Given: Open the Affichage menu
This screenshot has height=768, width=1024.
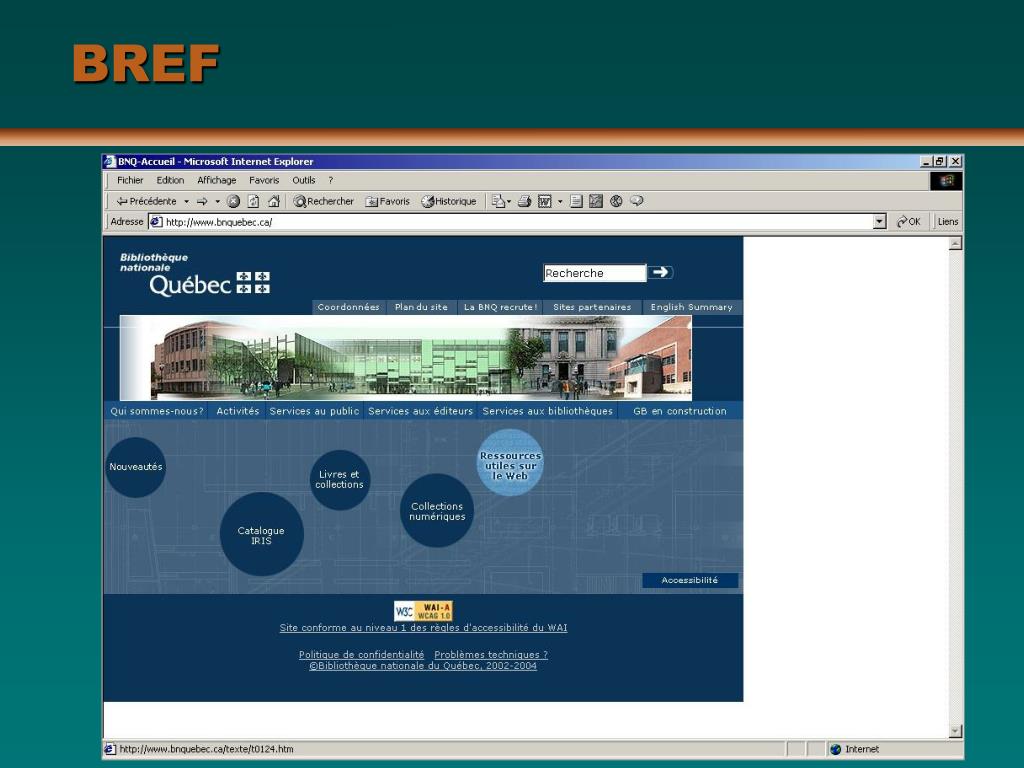Looking at the screenshot, I should [216, 180].
